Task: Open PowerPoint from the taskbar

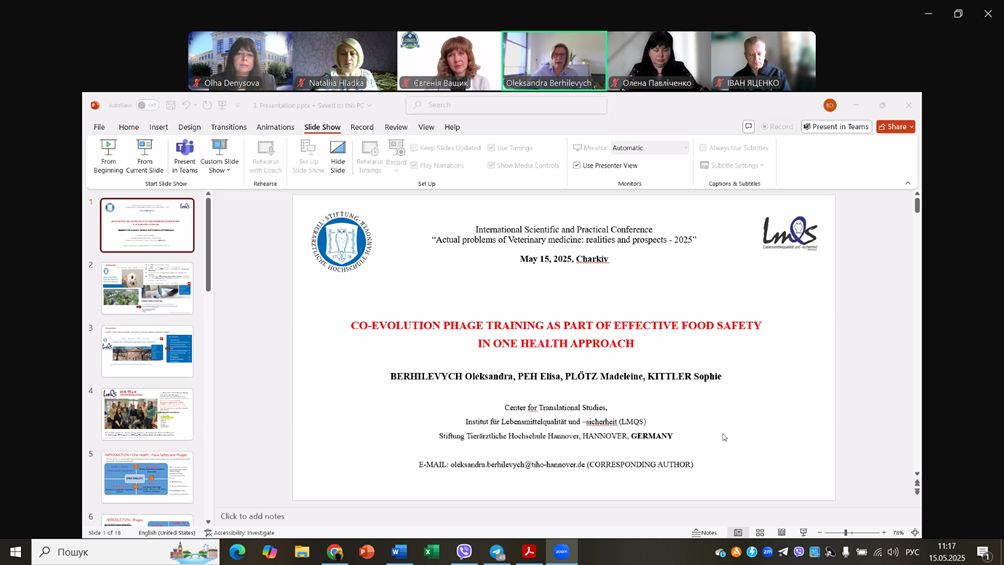Action: 366,552
